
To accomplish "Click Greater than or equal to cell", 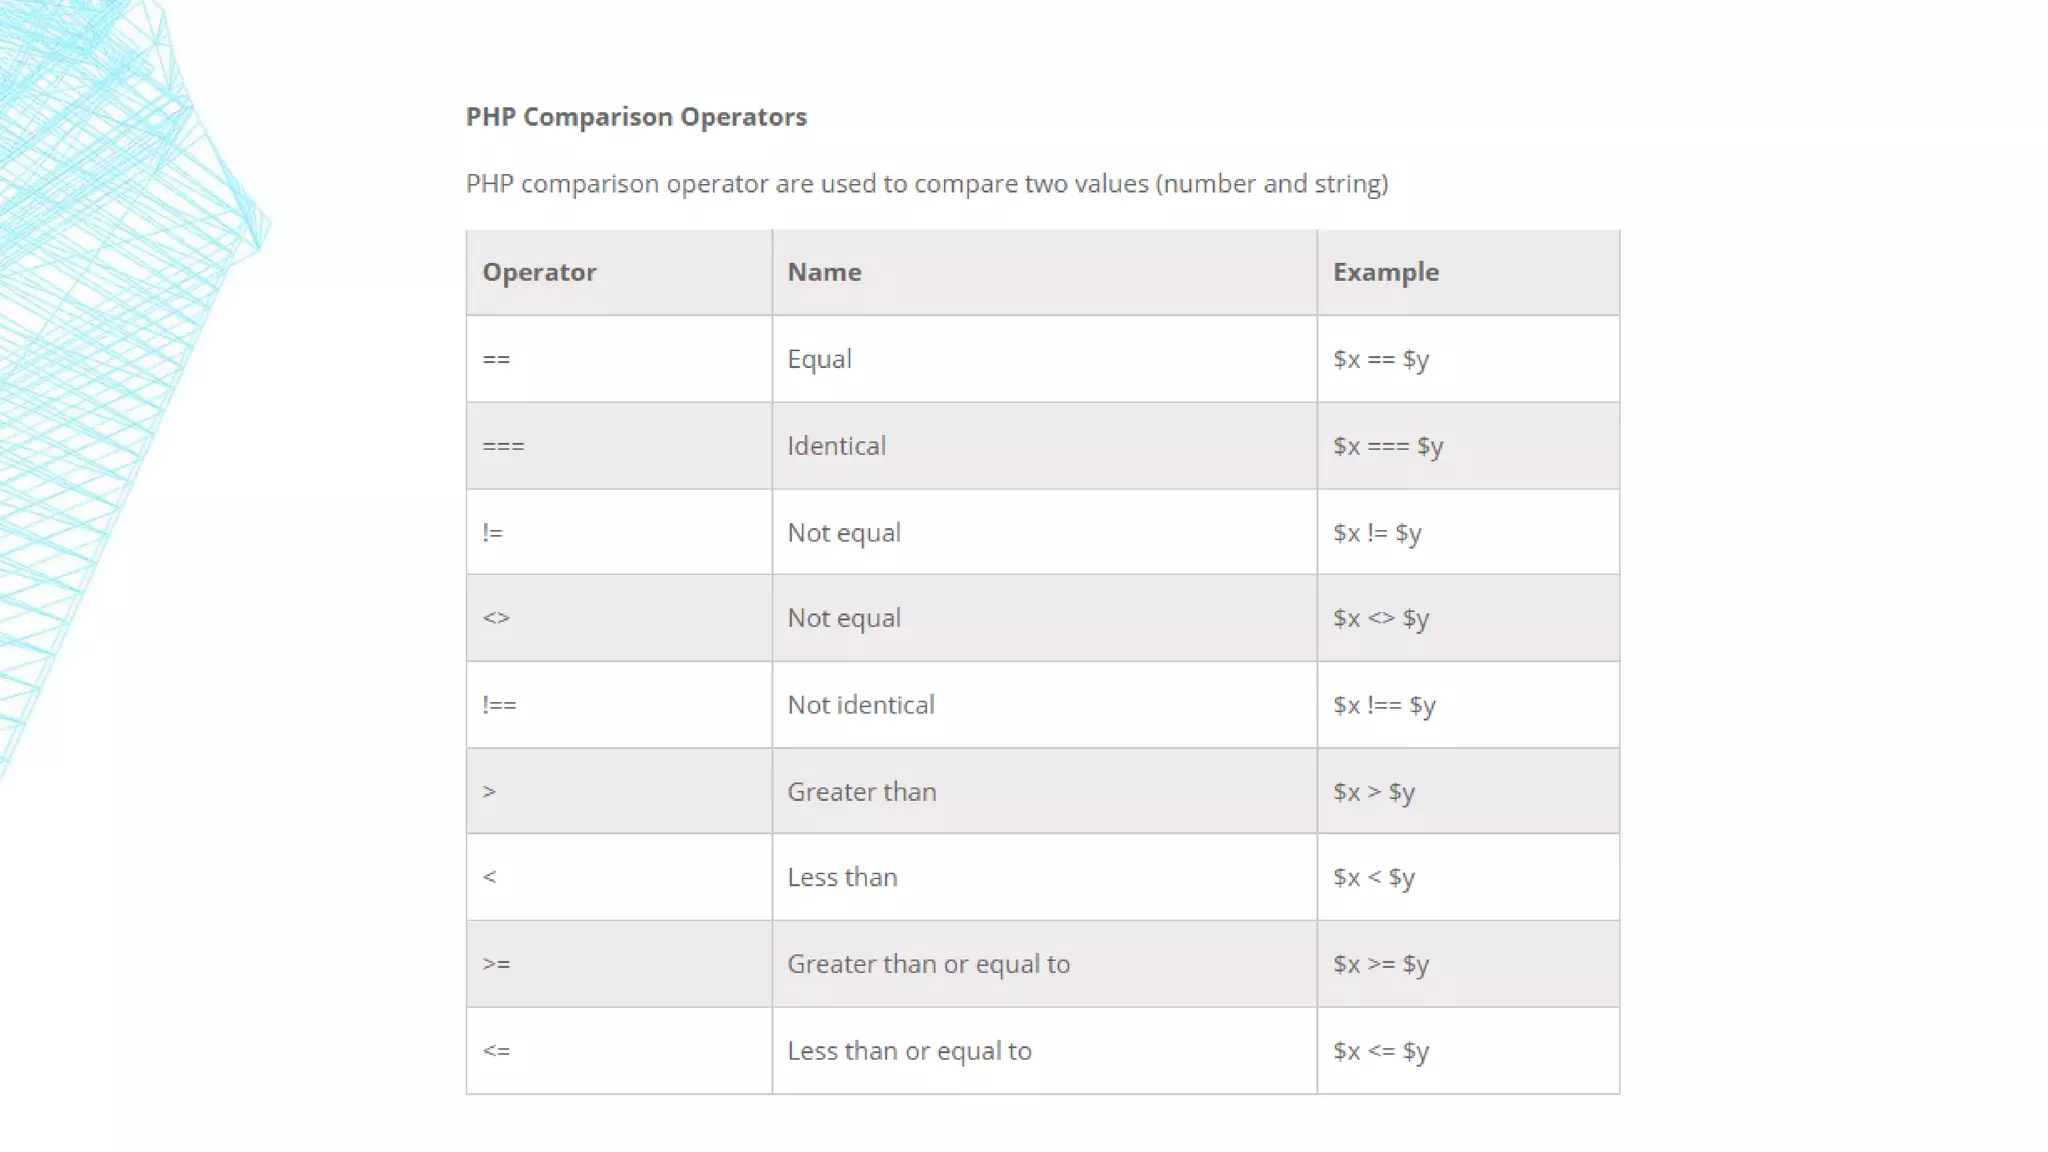I will coord(1044,964).
